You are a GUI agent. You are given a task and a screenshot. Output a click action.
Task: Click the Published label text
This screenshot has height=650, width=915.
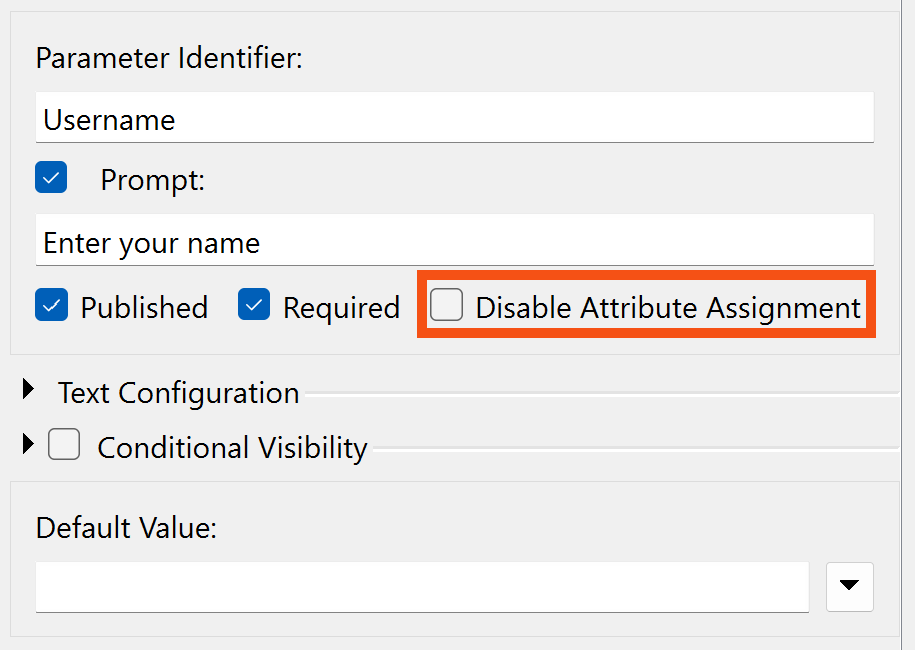[144, 308]
